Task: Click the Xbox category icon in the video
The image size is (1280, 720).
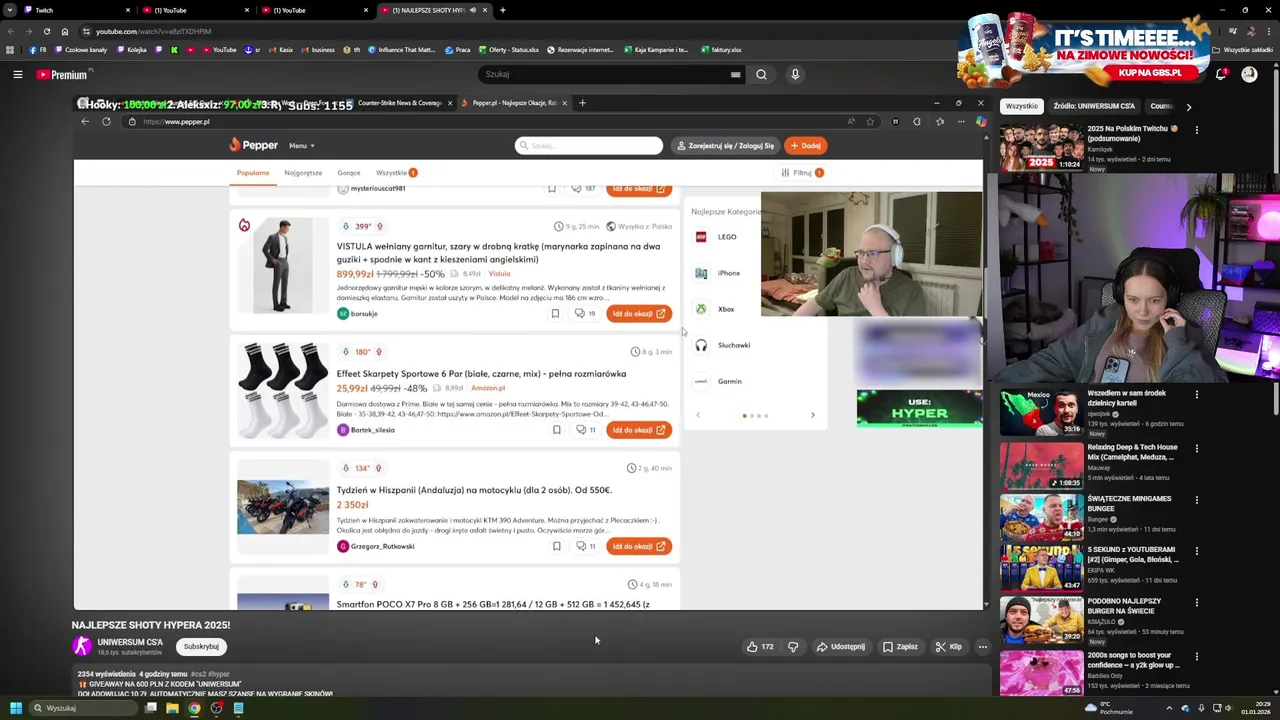Action: pyautogui.click(x=701, y=309)
